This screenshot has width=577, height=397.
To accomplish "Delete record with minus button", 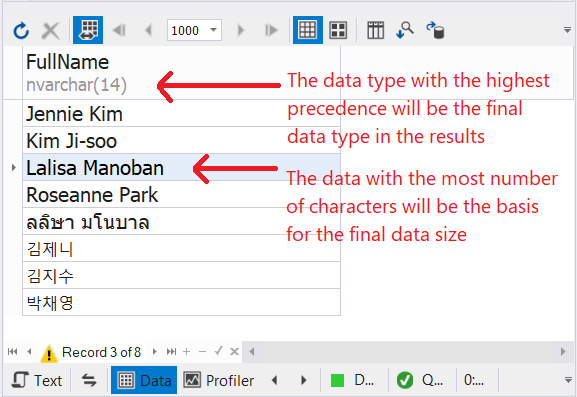I will pyautogui.click(x=202, y=351).
